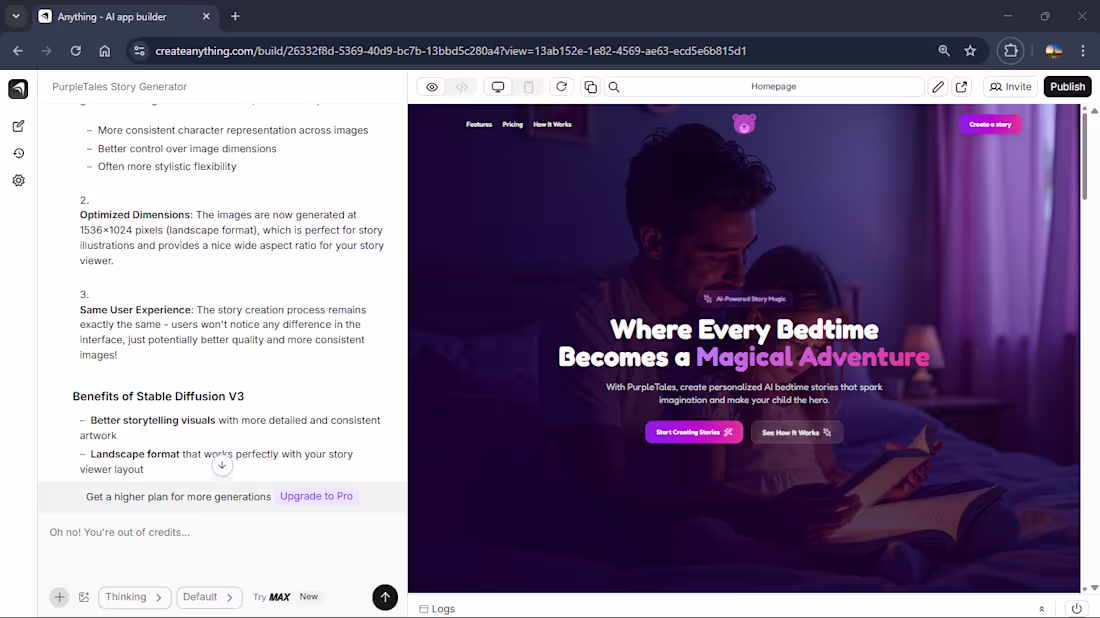Image resolution: width=1100 pixels, height=618 pixels.
Task: Expand the Thinking mode dropdown
Action: coord(134,597)
